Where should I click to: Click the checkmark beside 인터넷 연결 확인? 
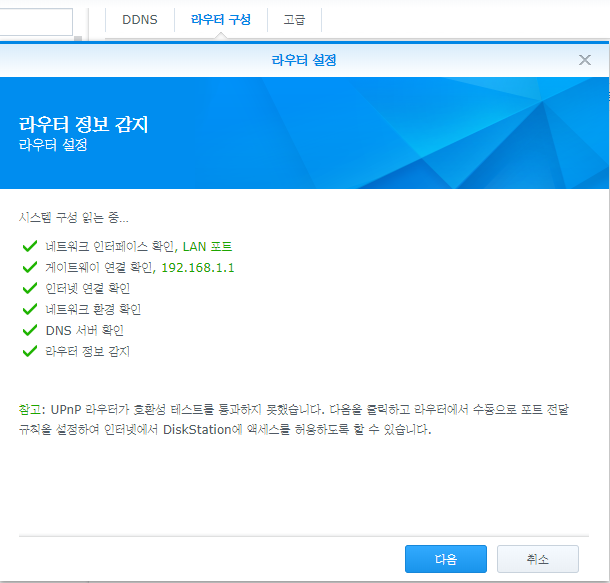pyautogui.click(x=30, y=288)
